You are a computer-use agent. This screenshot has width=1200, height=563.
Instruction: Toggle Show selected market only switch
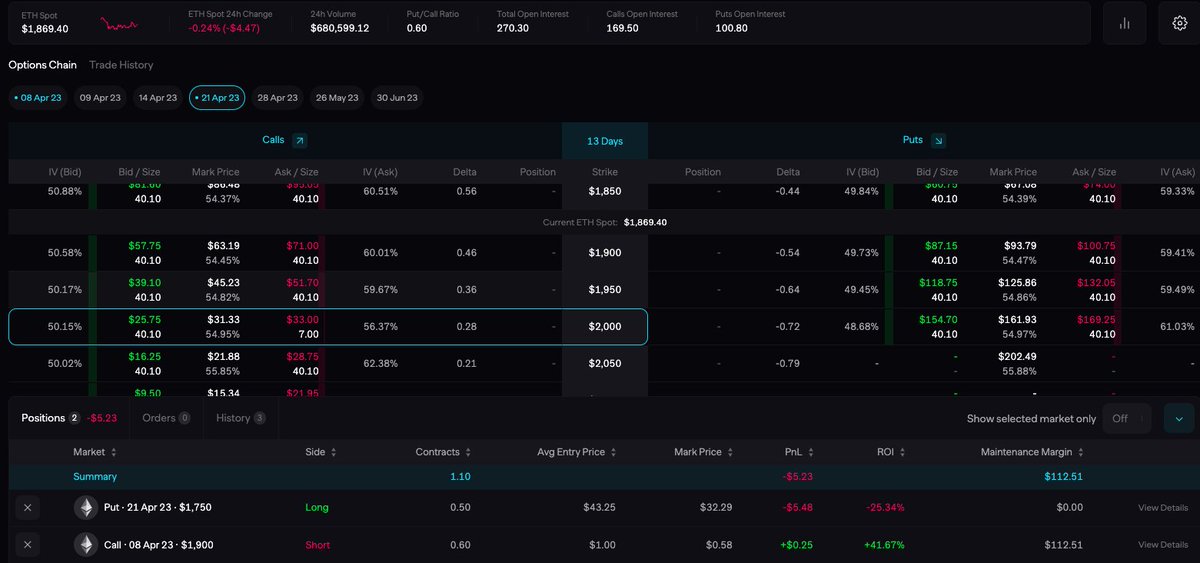(x=1127, y=418)
